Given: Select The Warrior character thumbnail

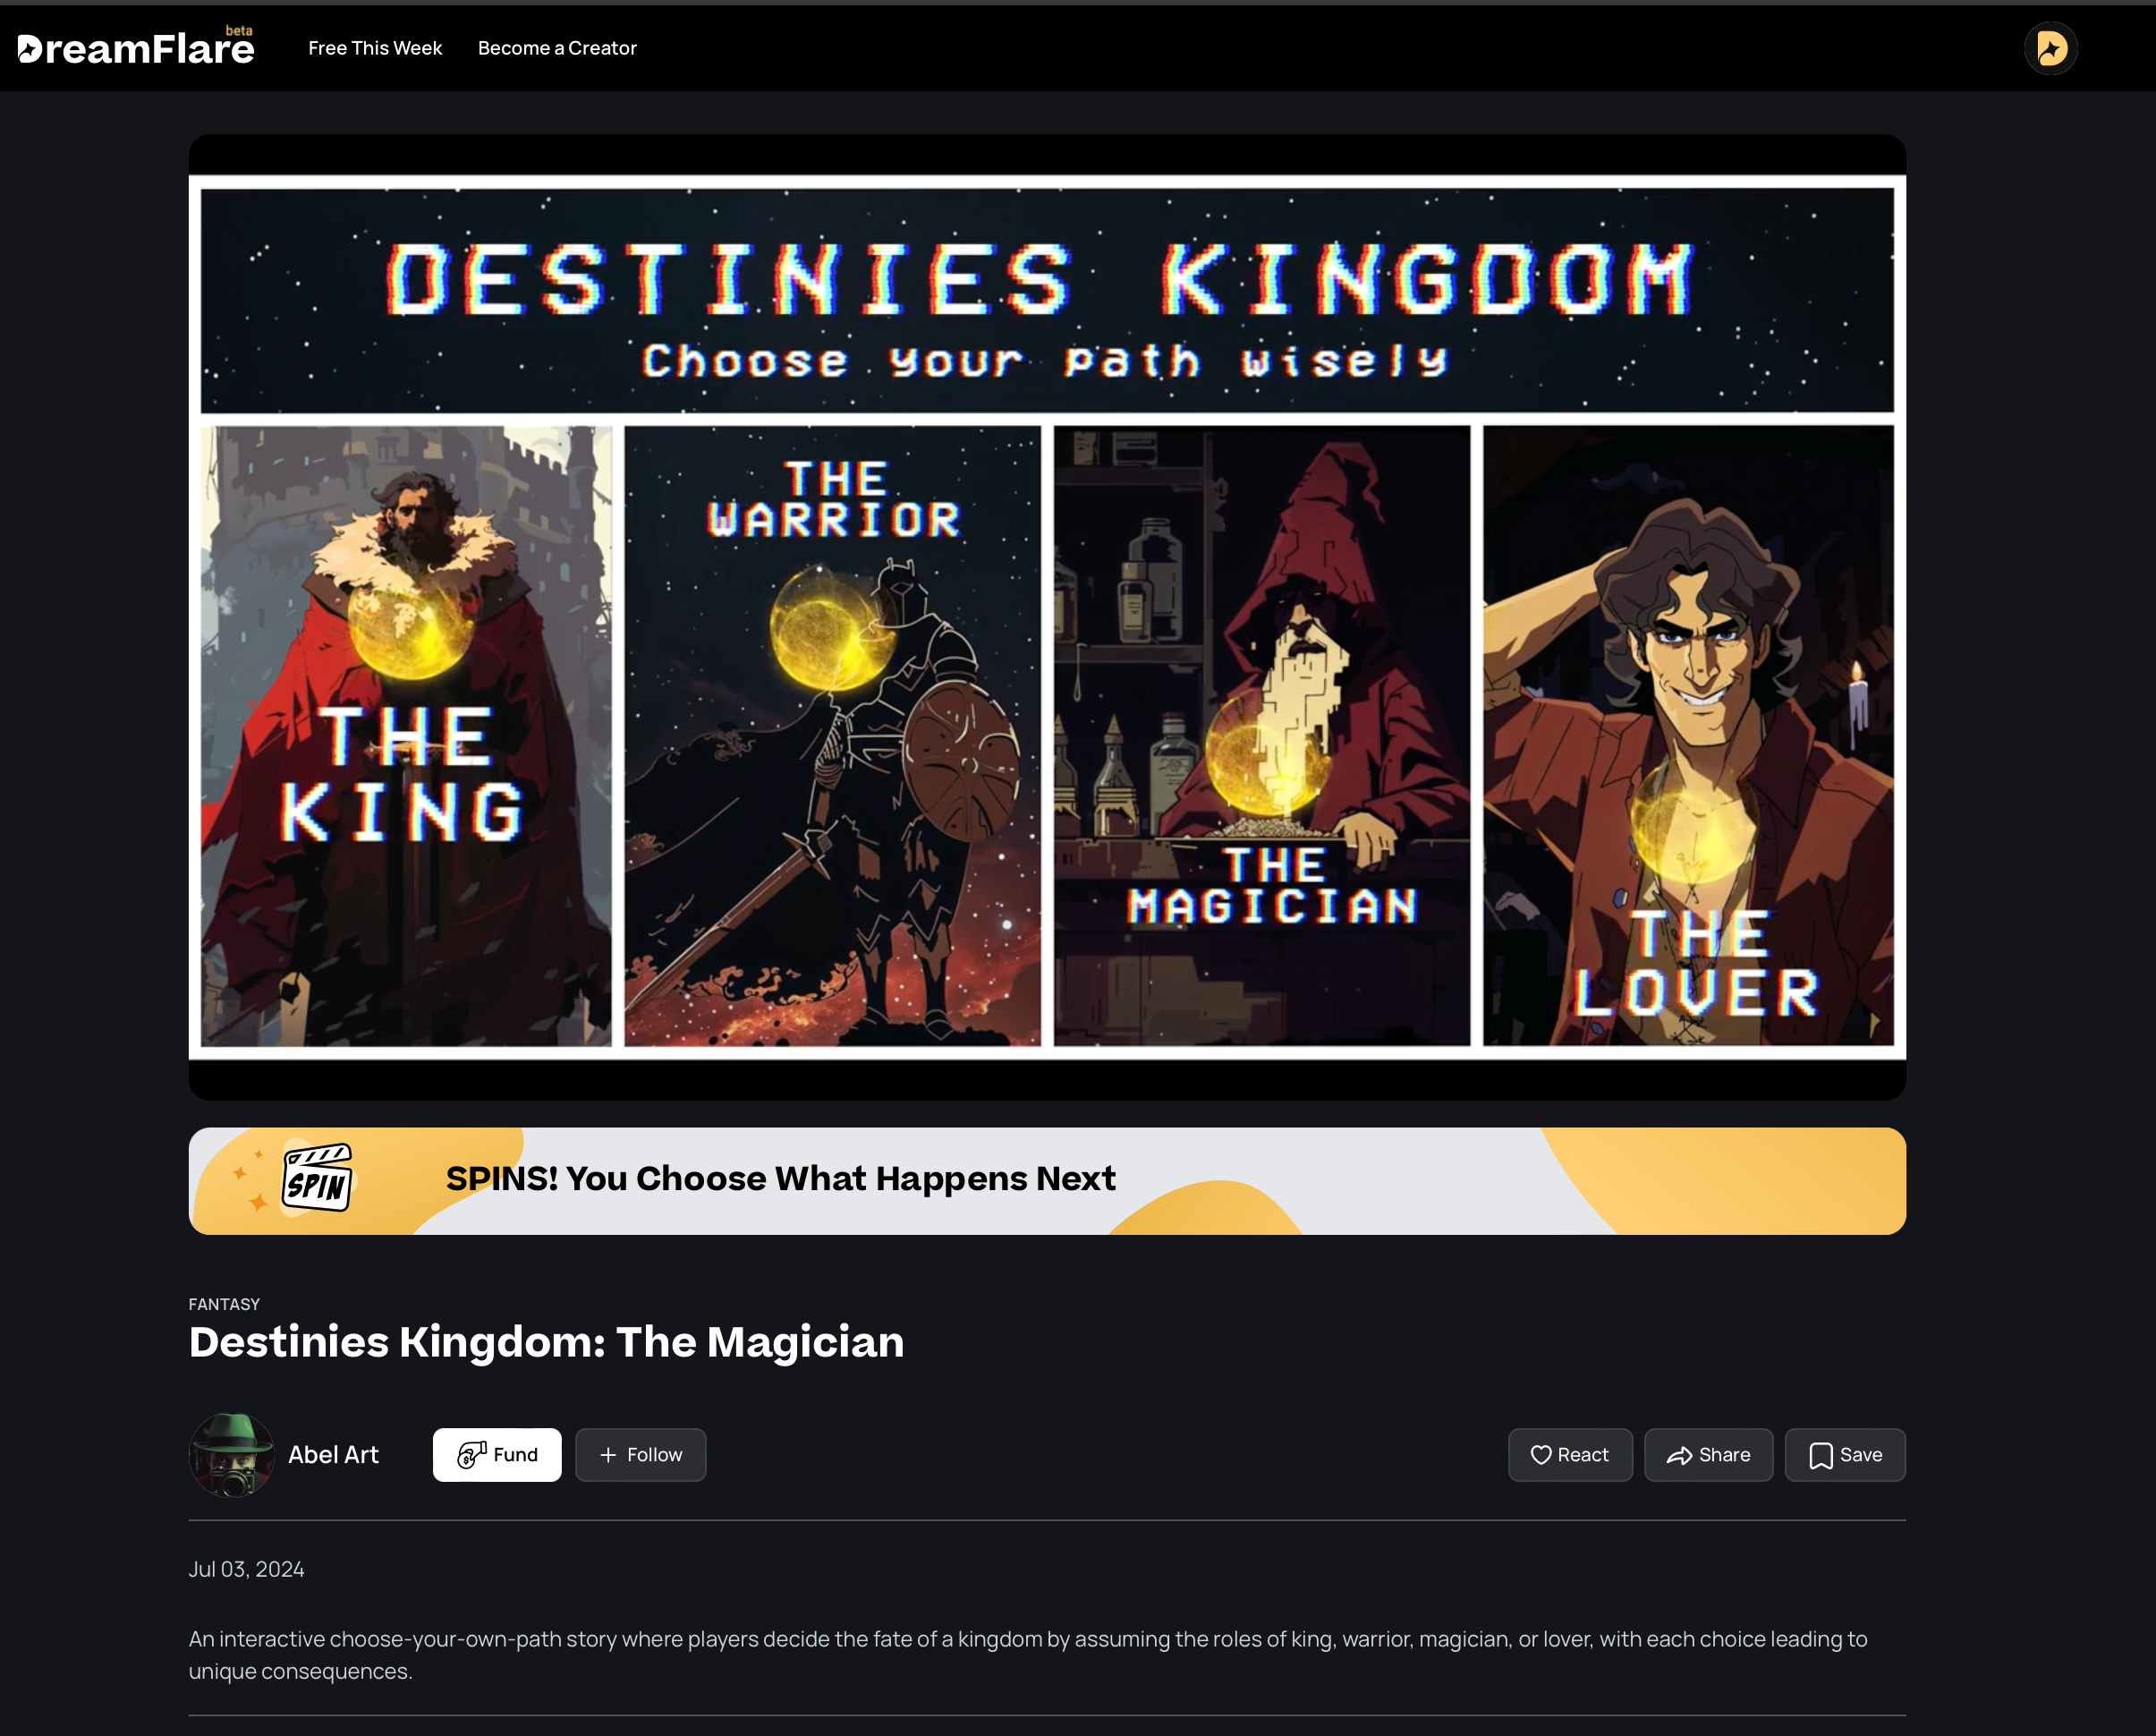Looking at the screenshot, I should (832, 734).
